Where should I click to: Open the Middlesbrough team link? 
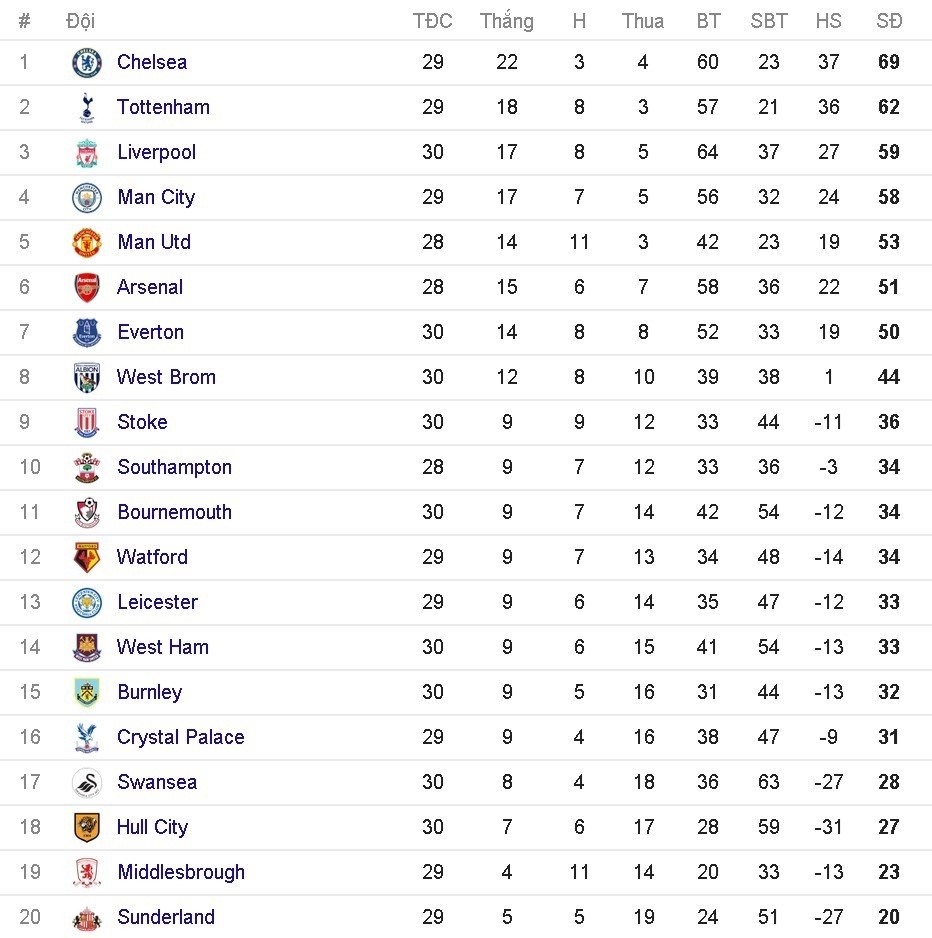pos(180,872)
